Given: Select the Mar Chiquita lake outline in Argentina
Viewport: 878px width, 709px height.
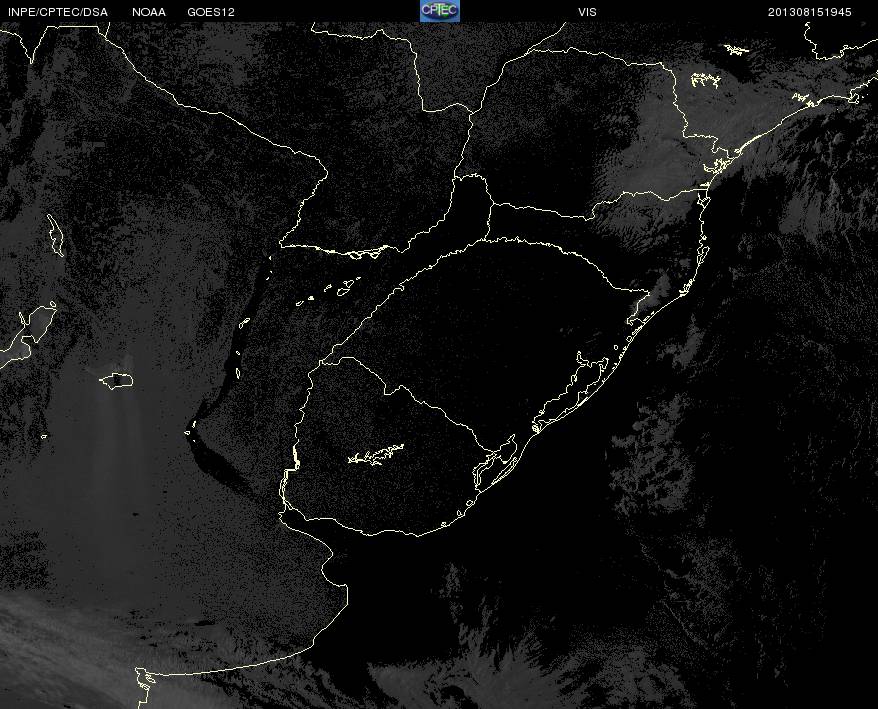Looking at the screenshot, I should 116,380.
